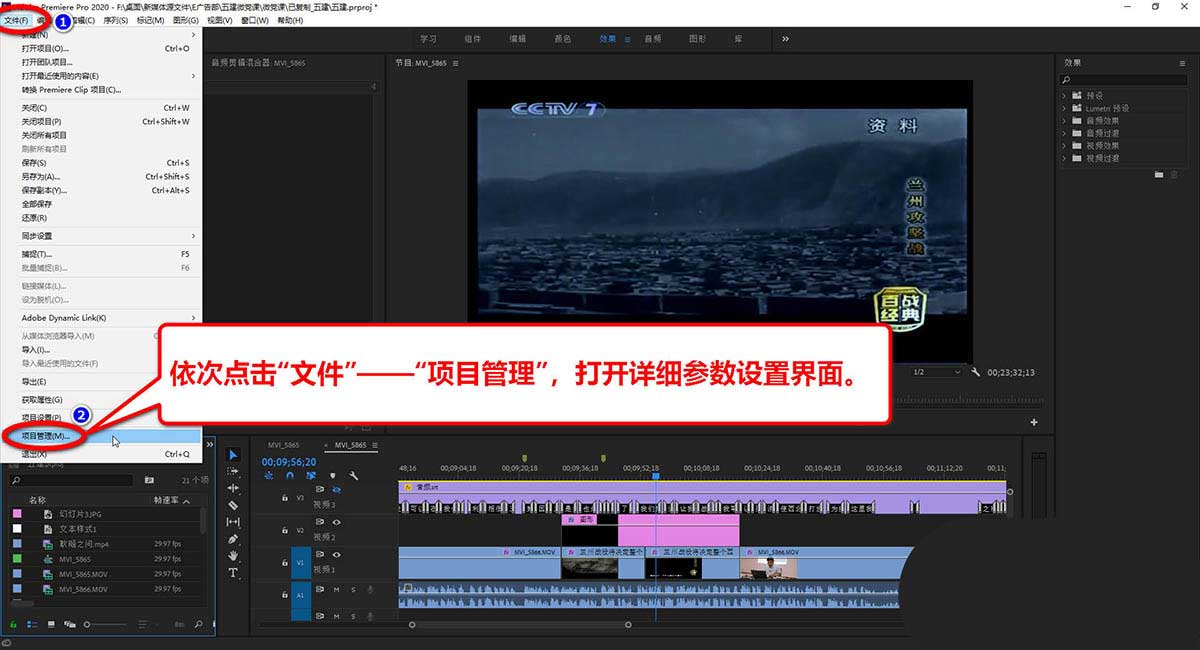Expand 视频过渡 folder in Effects

click(1064, 158)
